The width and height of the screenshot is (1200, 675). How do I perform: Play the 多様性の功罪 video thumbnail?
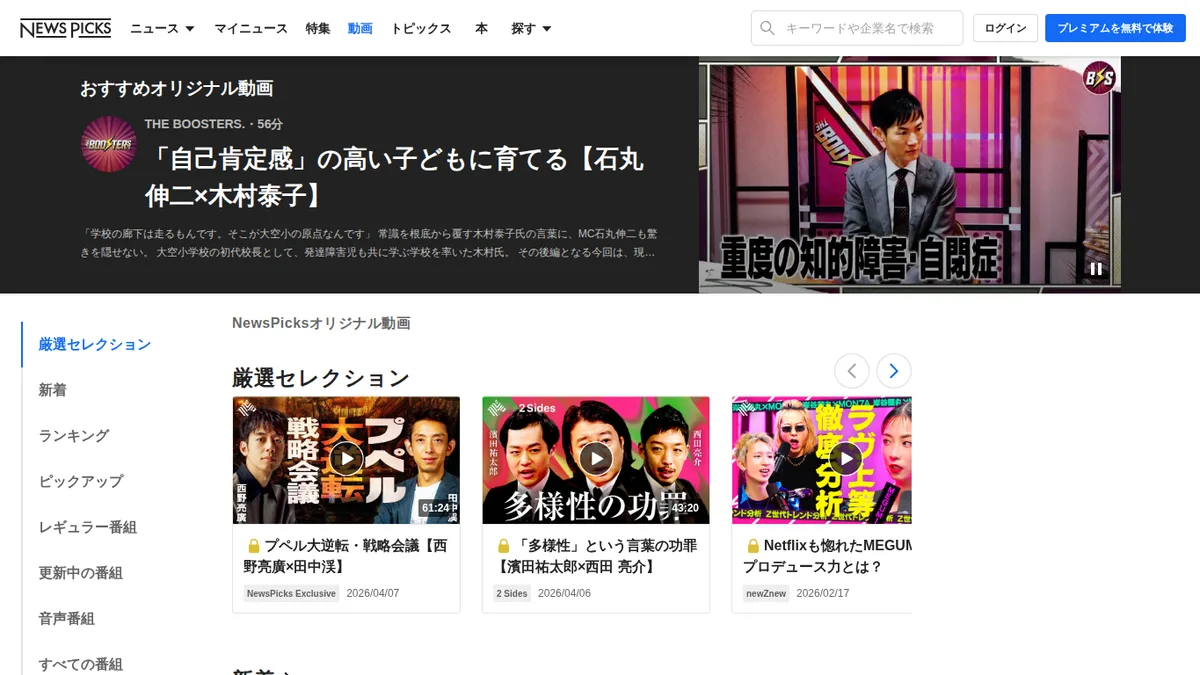click(x=596, y=460)
